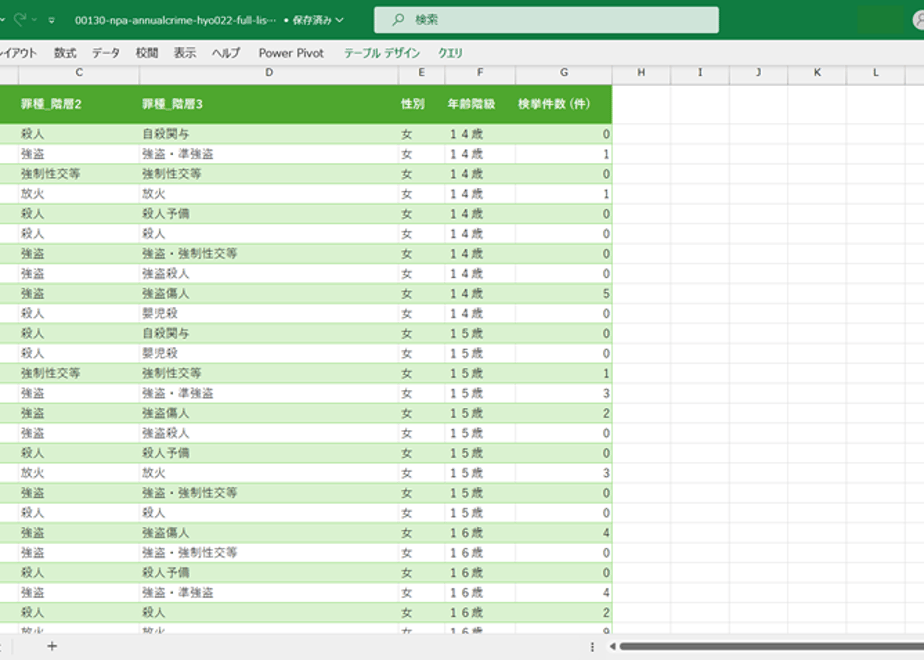Select column G header
The width and height of the screenshot is (924, 660).
coord(564,72)
